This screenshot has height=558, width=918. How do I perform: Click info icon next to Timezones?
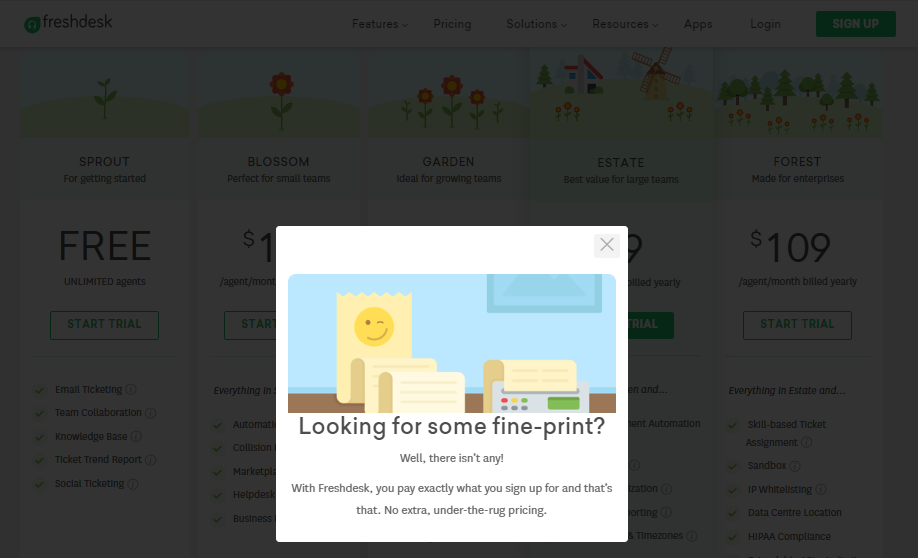tap(691, 536)
